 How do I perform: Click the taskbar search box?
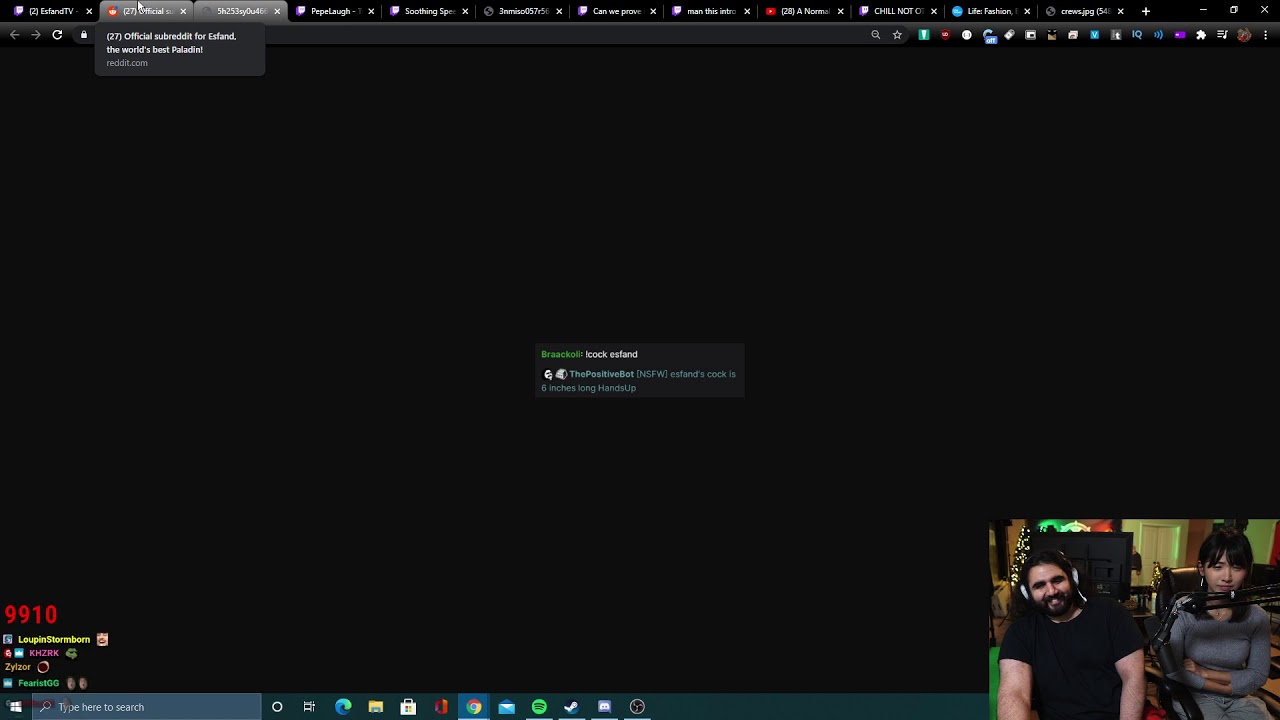click(x=146, y=707)
